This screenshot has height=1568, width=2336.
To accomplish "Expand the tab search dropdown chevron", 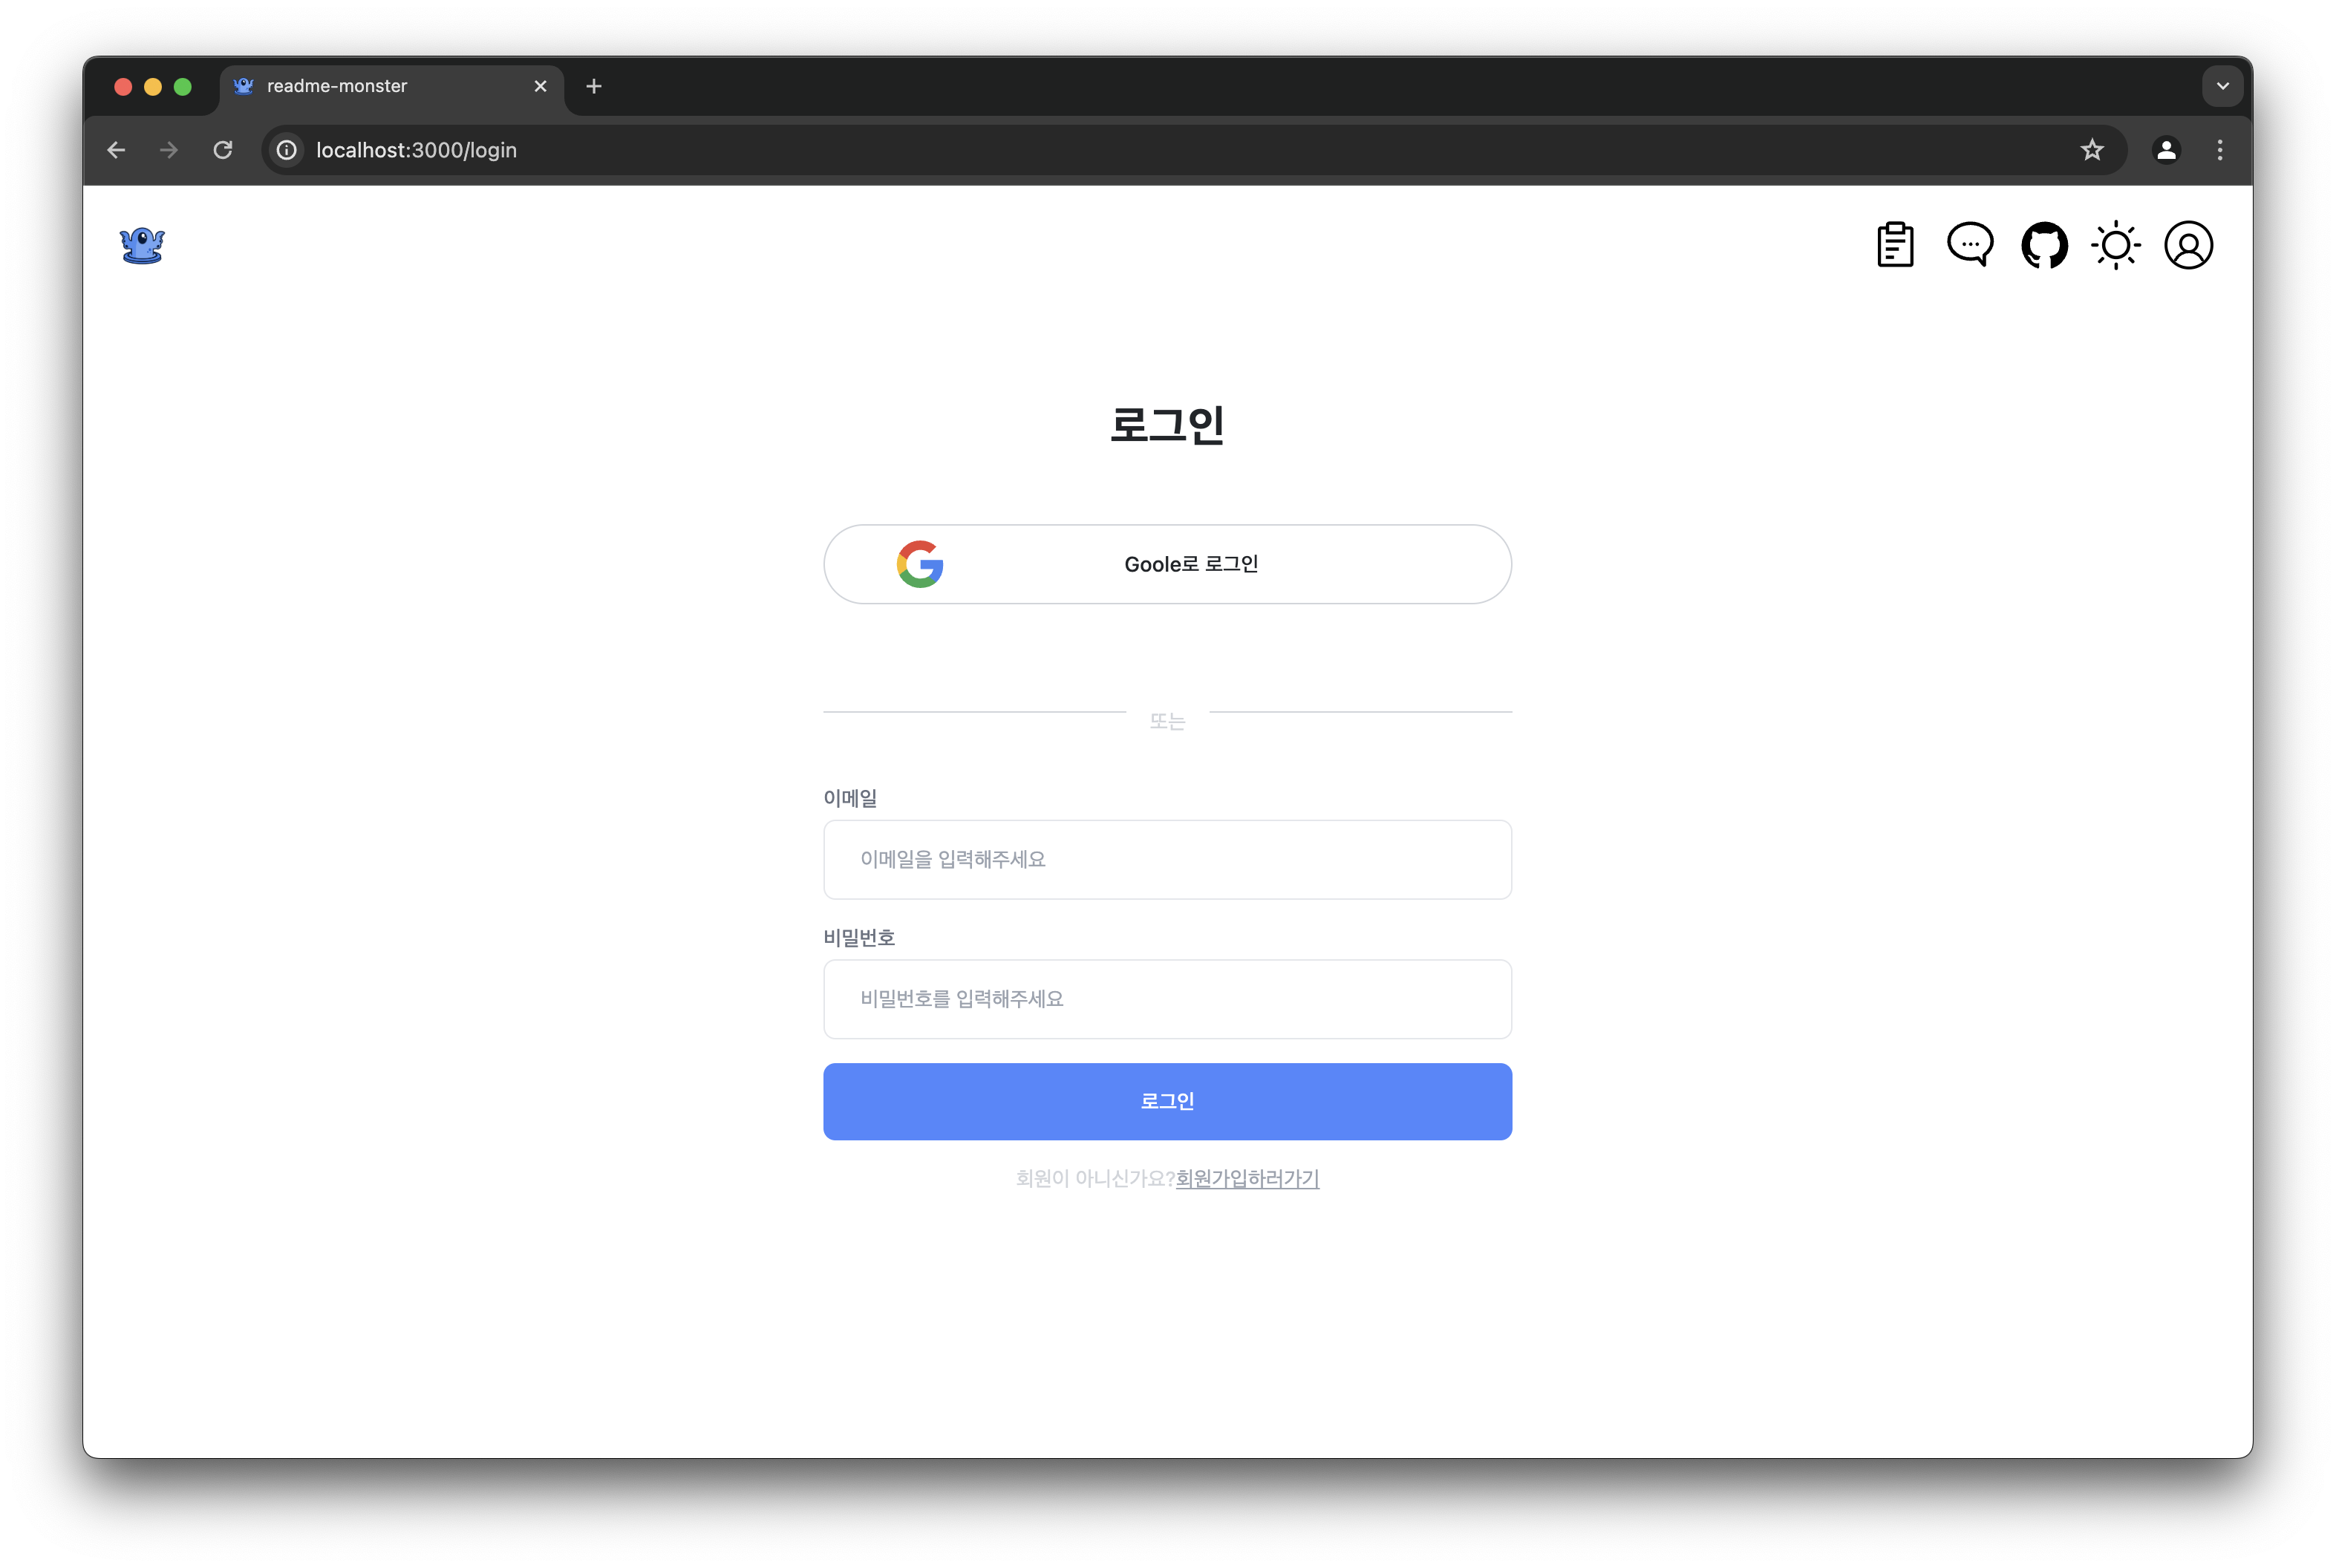I will (2222, 86).
